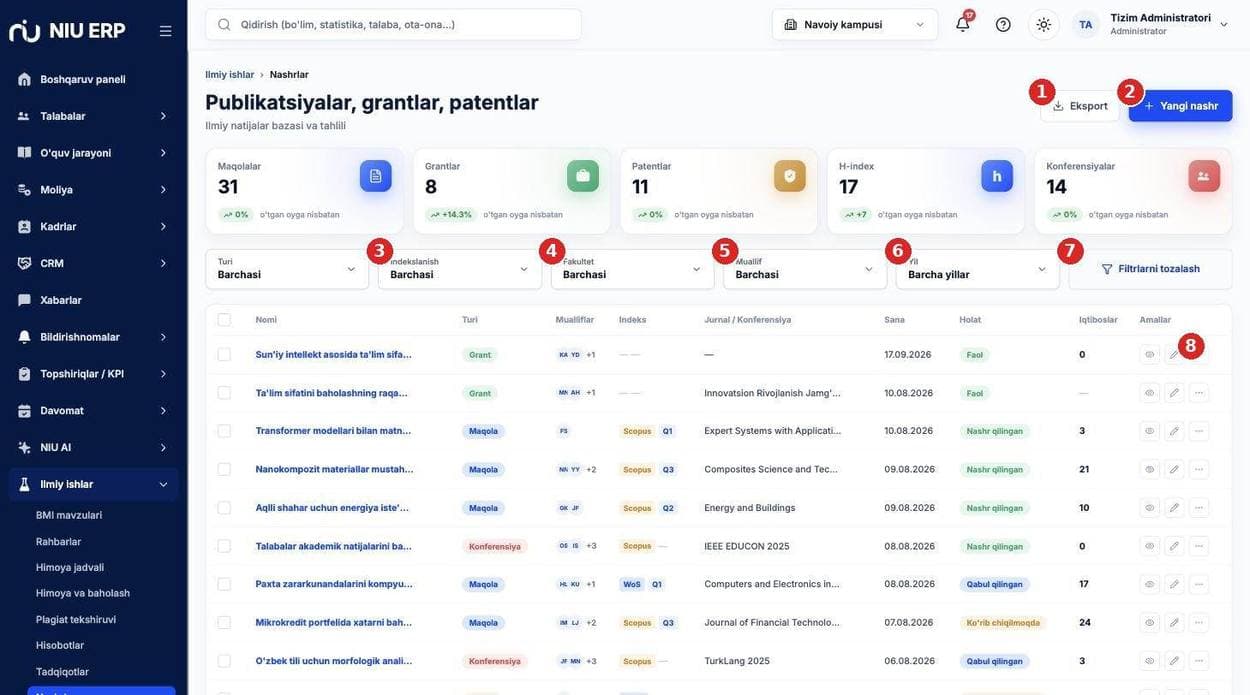Check the Talabalar akademik natijalarini row
Image resolution: width=1250 pixels, height=695 pixels.
[x=224, y=546]
